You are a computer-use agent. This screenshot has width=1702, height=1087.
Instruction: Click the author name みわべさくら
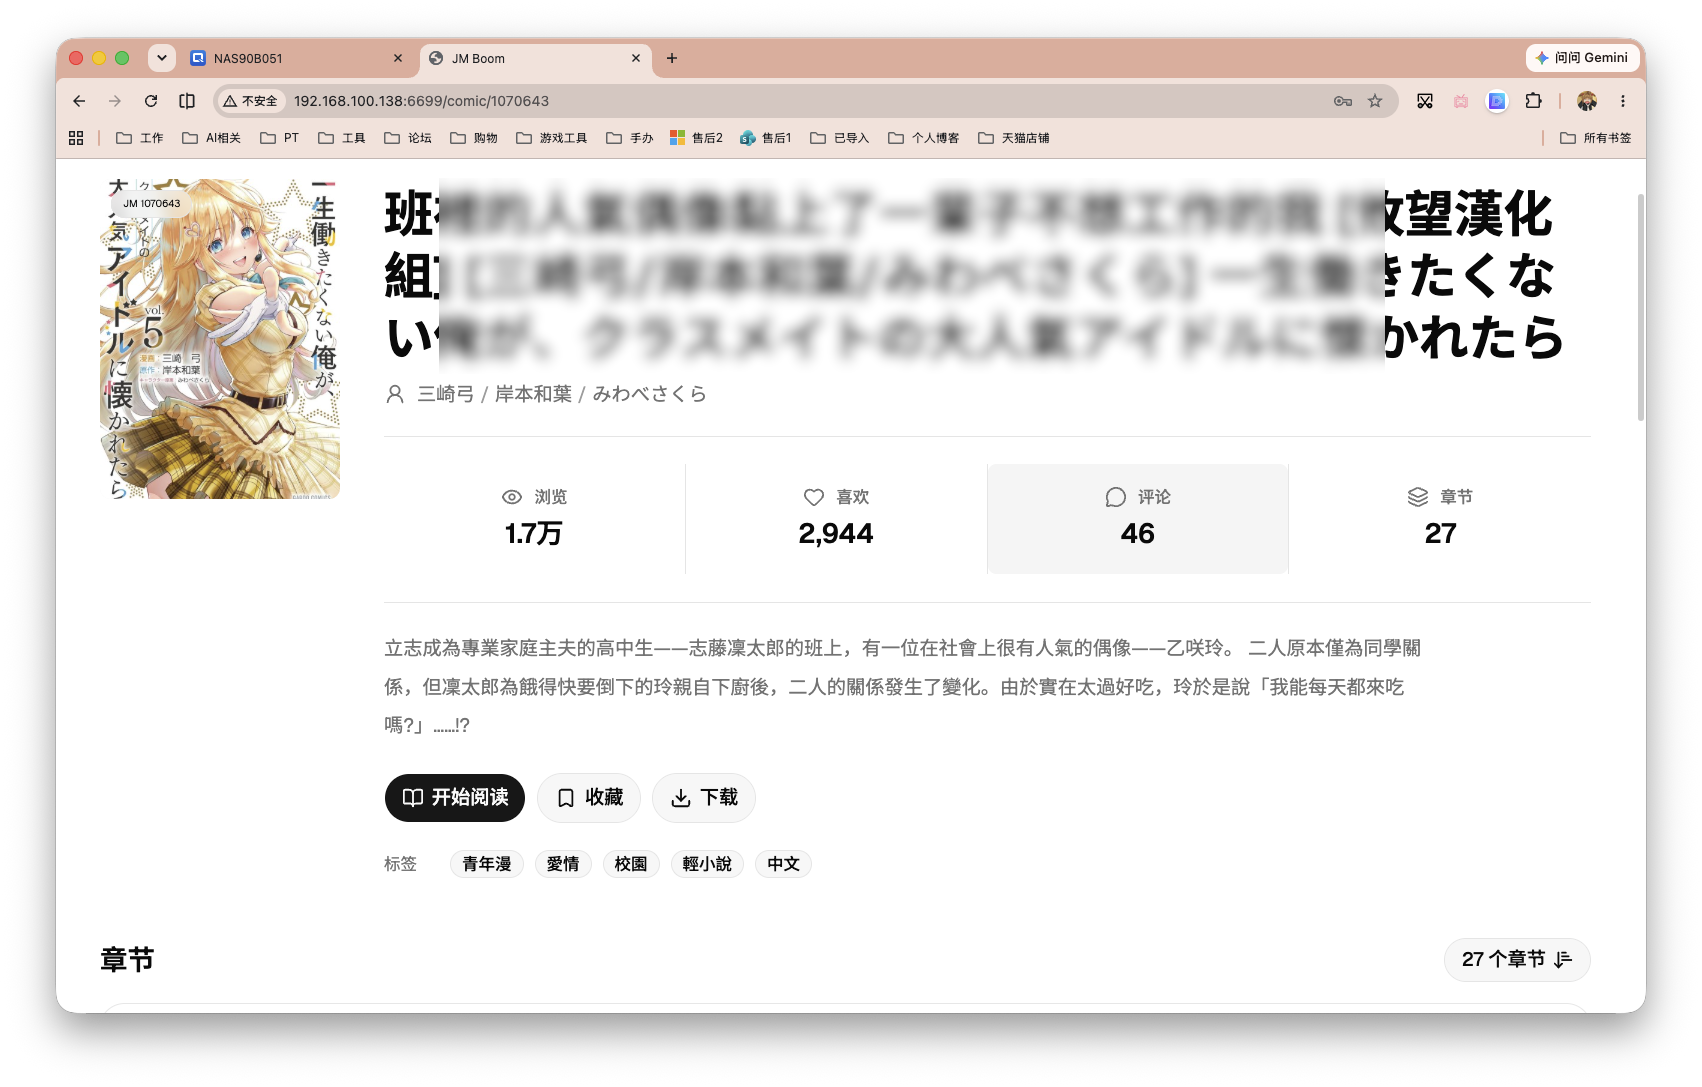coord(650,394)
